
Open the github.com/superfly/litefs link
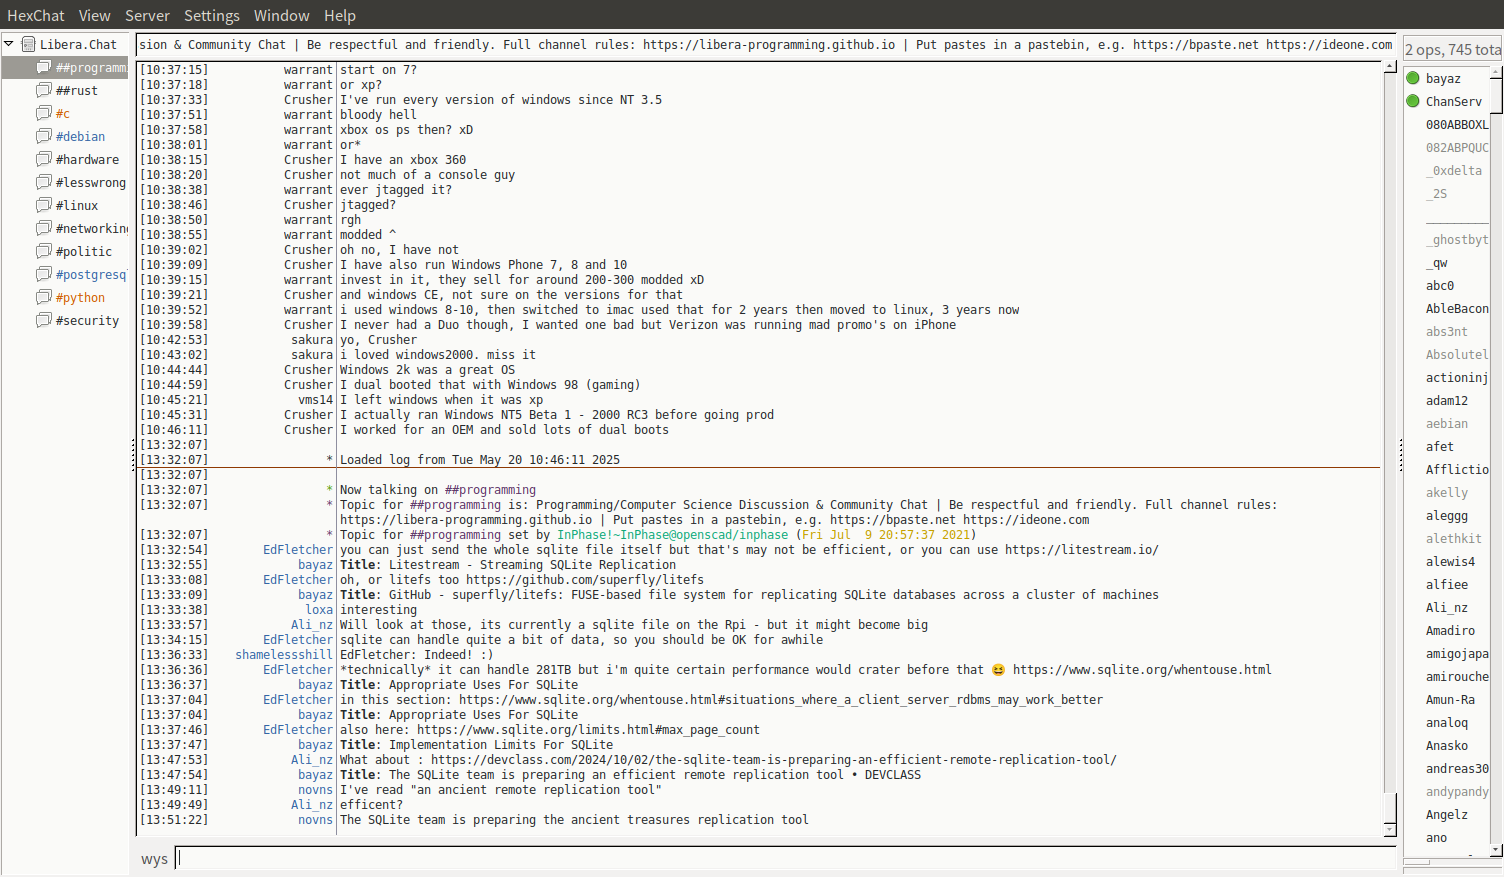pos(584,580)
